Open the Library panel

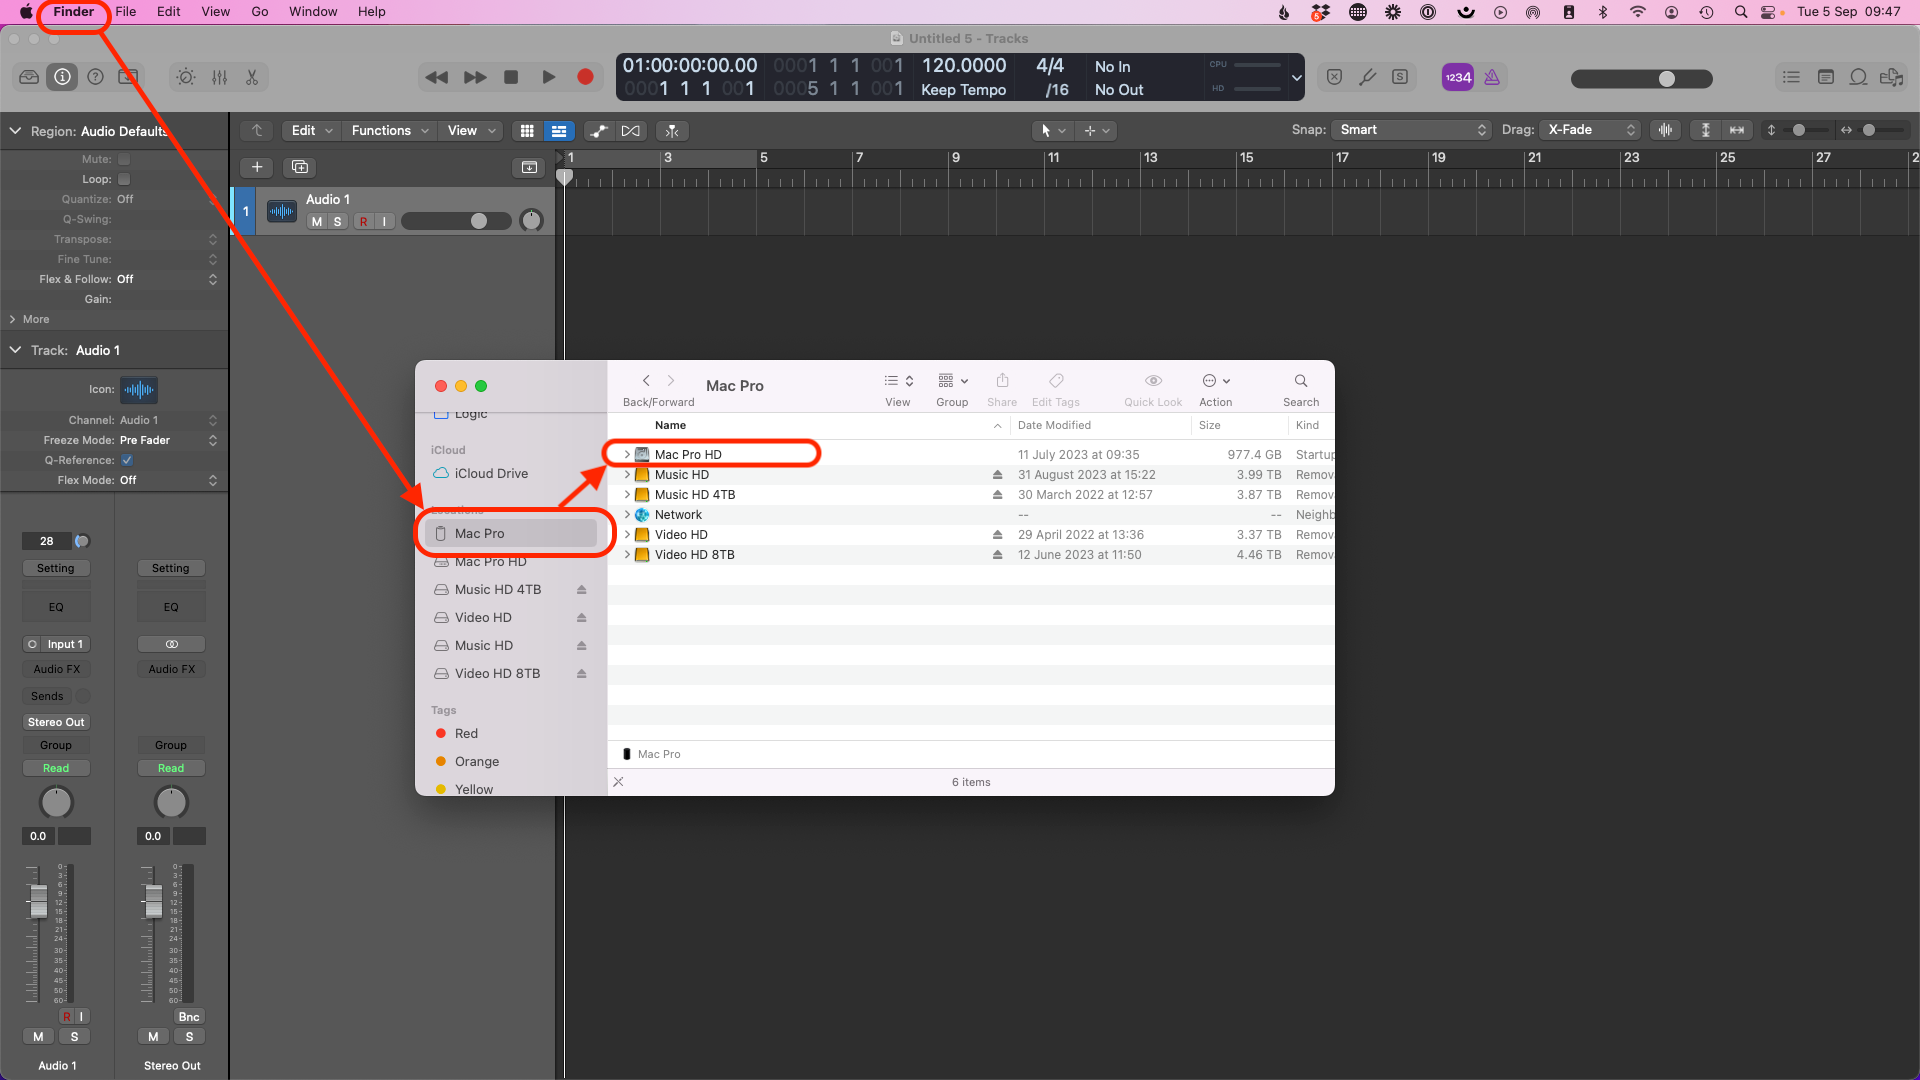pos(28,76)
